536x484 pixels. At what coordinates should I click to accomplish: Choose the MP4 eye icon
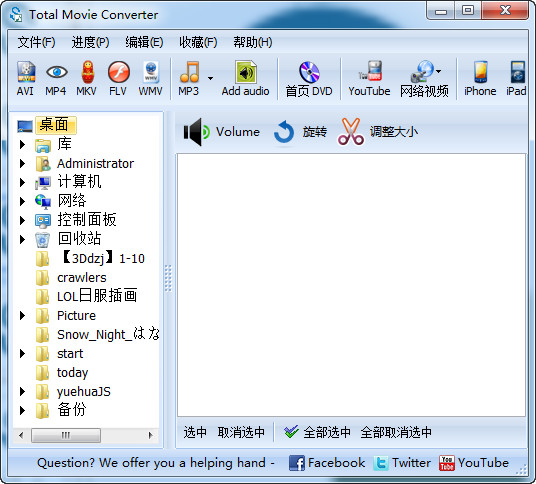(56, 72)
